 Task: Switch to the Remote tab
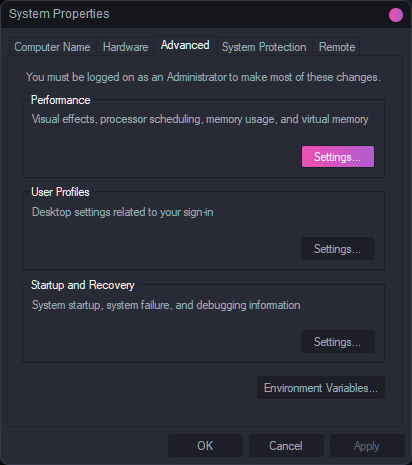[x=337, y=47]
